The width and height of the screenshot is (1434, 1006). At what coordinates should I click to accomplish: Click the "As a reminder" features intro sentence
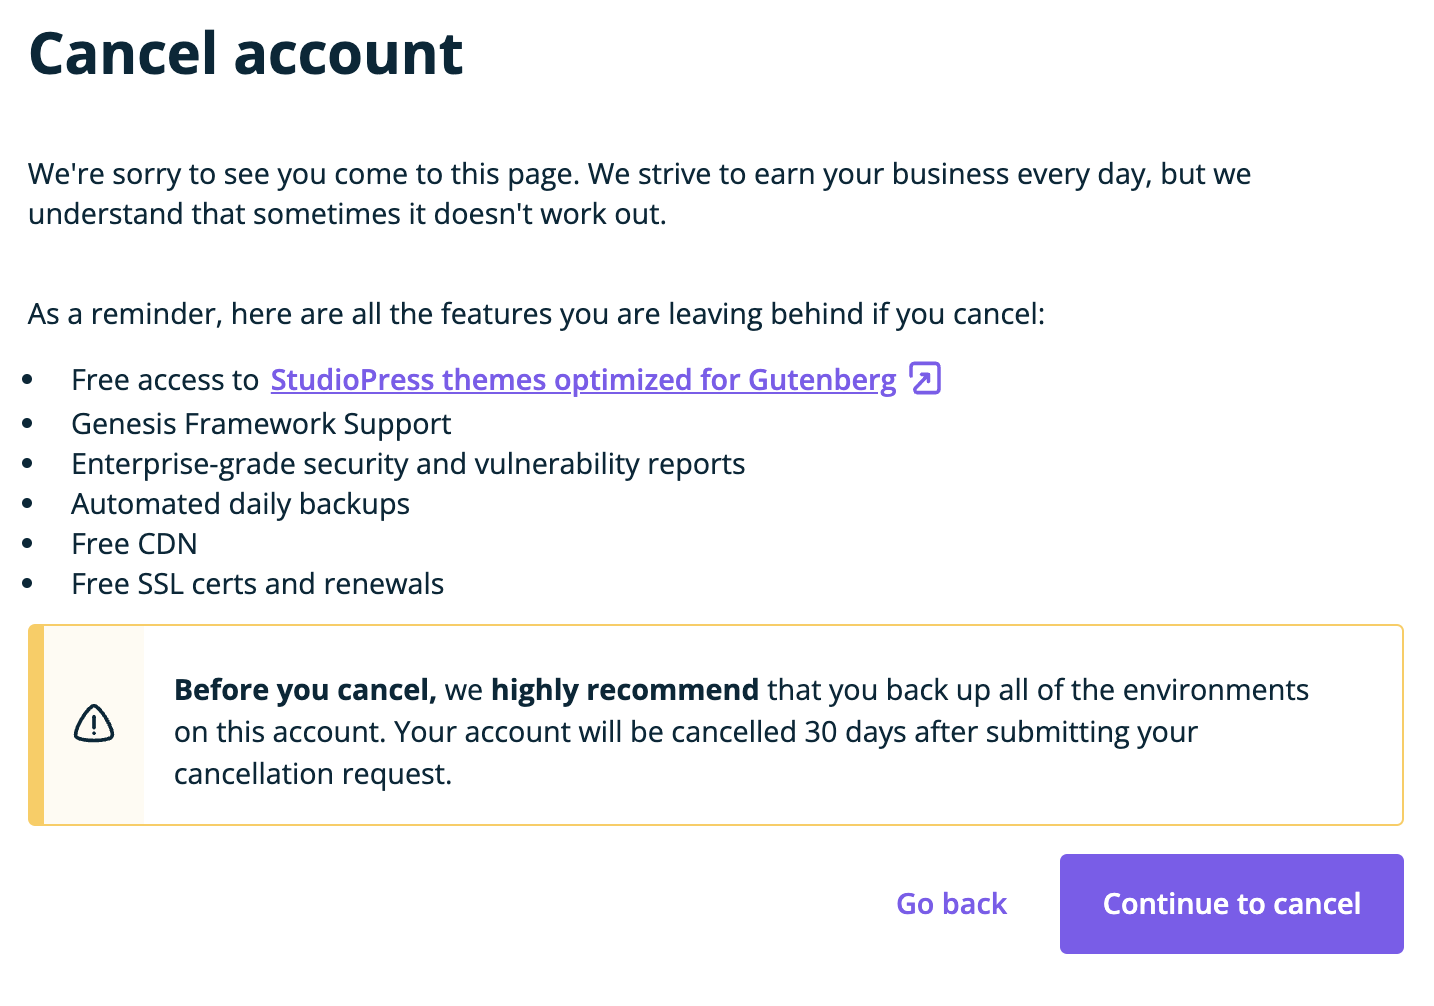tap(536, 314)
